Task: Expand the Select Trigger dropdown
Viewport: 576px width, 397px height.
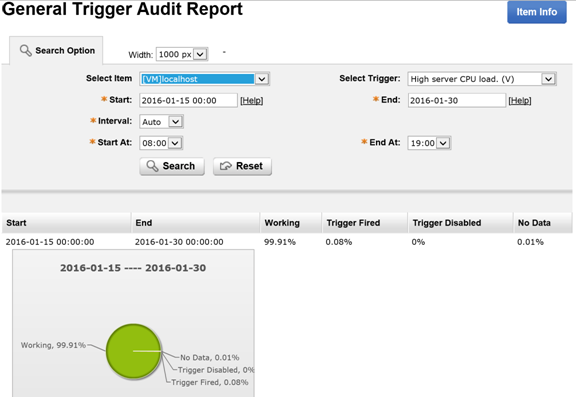Action: point(482,79)
